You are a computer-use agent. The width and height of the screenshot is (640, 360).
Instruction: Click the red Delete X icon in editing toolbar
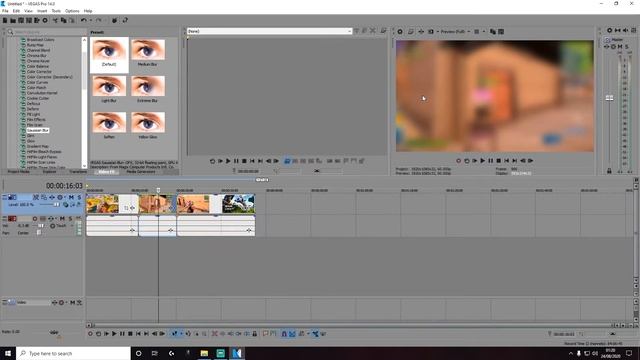pos(214,334)
